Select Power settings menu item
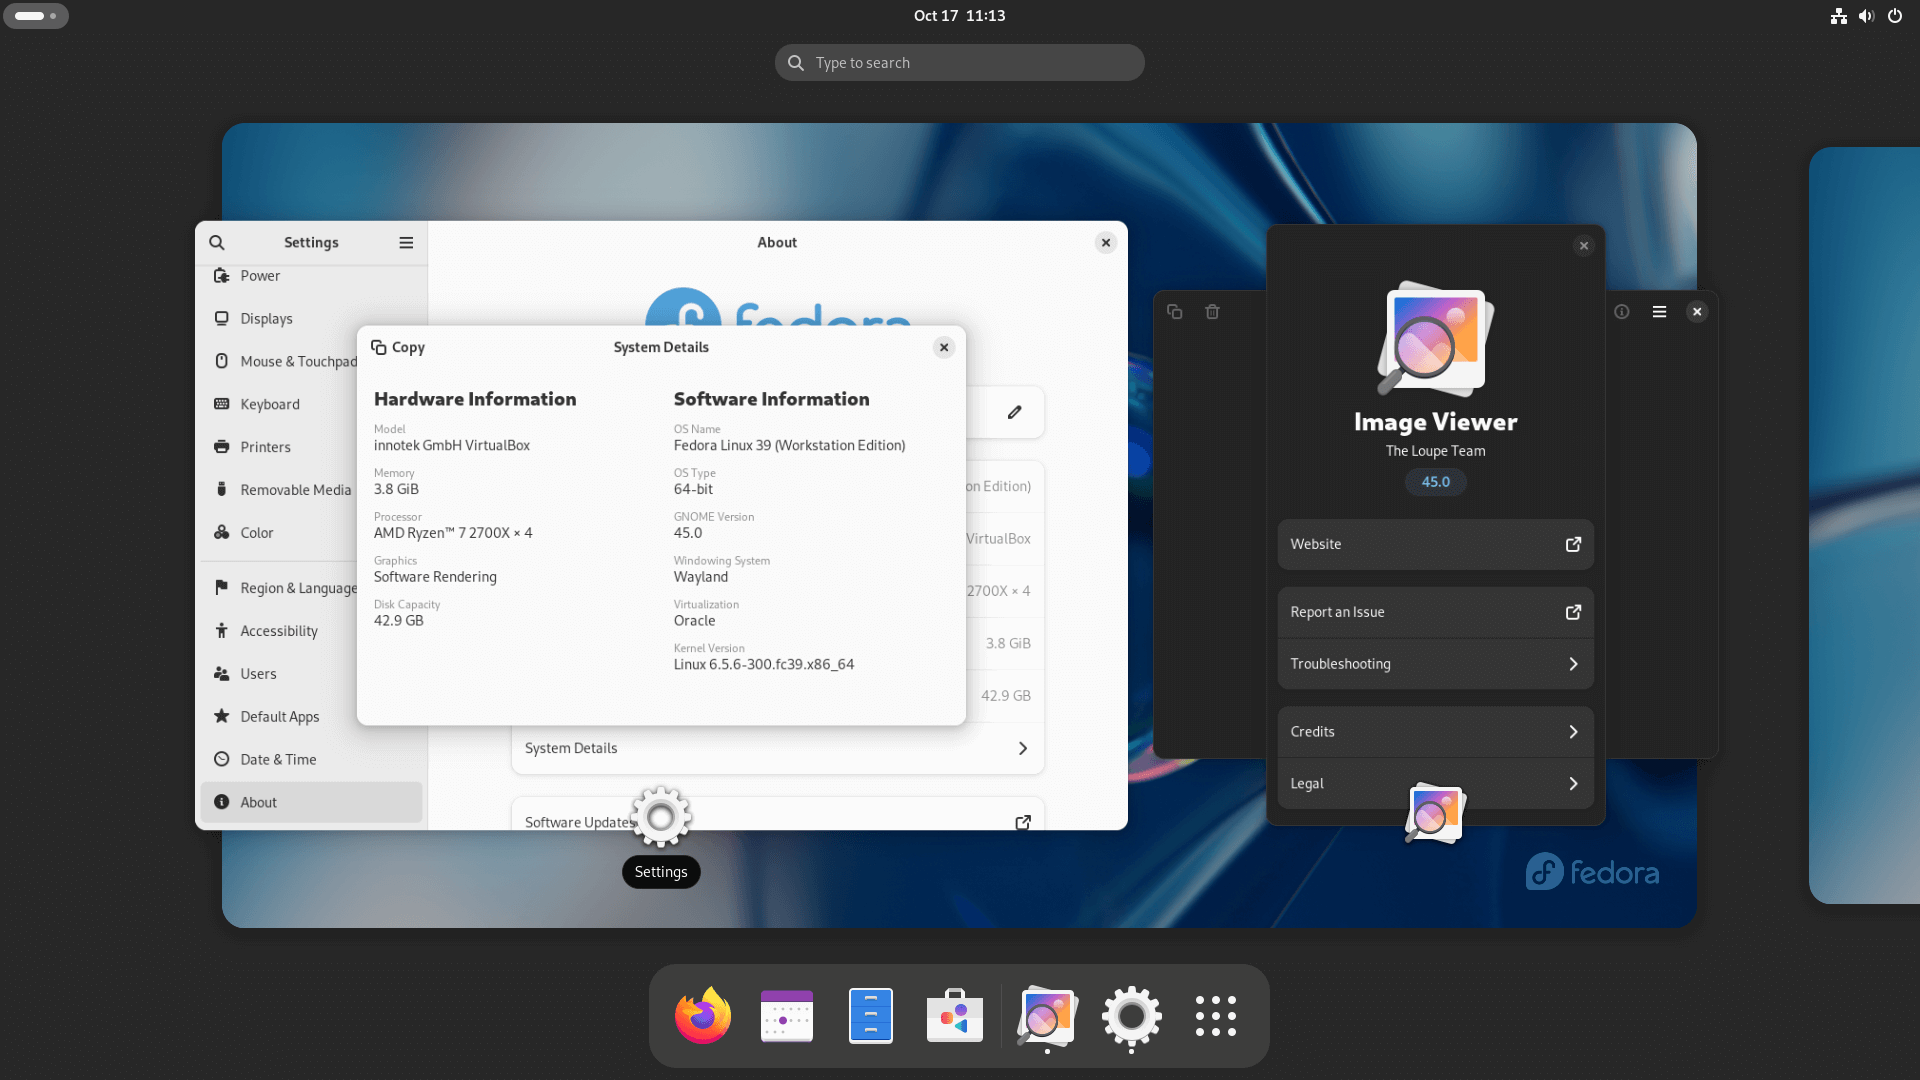The image size is (1920, 1080). (260, 274)
